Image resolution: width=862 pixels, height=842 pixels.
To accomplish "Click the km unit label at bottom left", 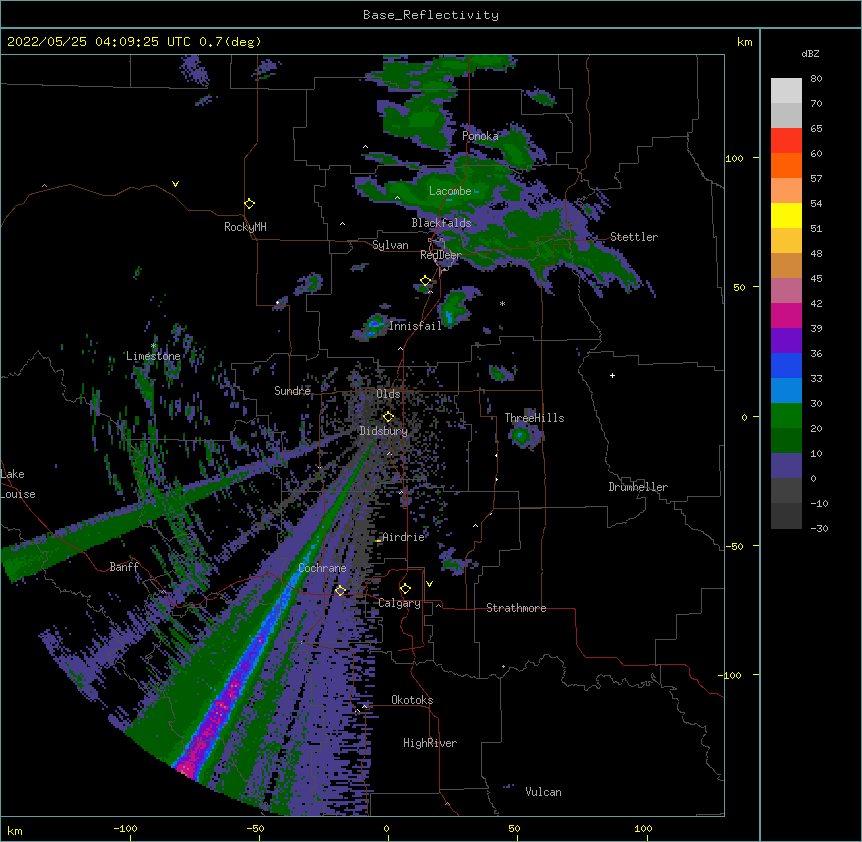I will point(15,831).
